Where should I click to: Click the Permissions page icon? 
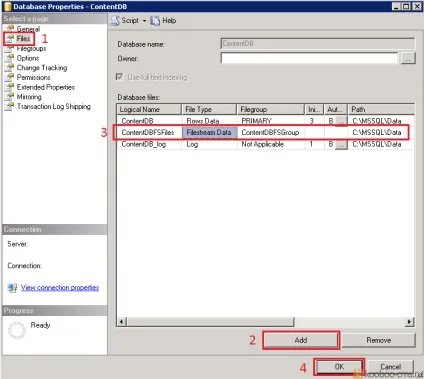pyautogui.click(x=10, y=77)
